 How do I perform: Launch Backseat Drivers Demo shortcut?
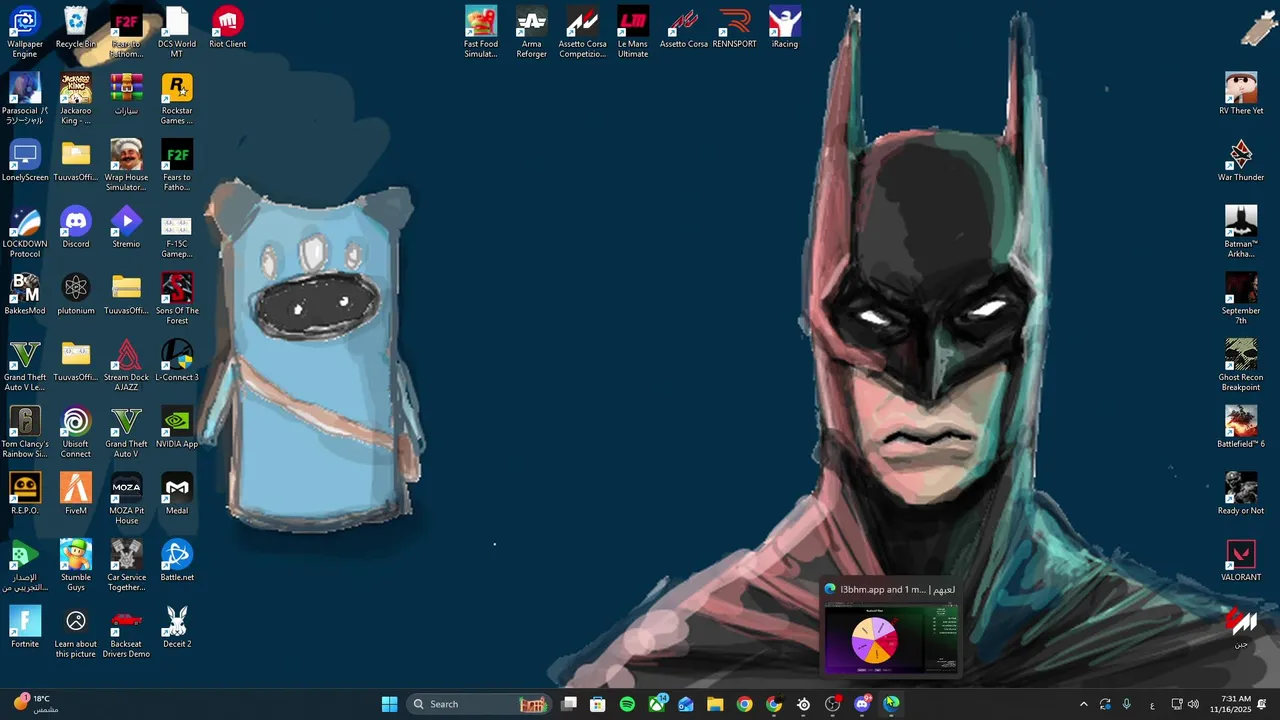(x=126, y=633)
